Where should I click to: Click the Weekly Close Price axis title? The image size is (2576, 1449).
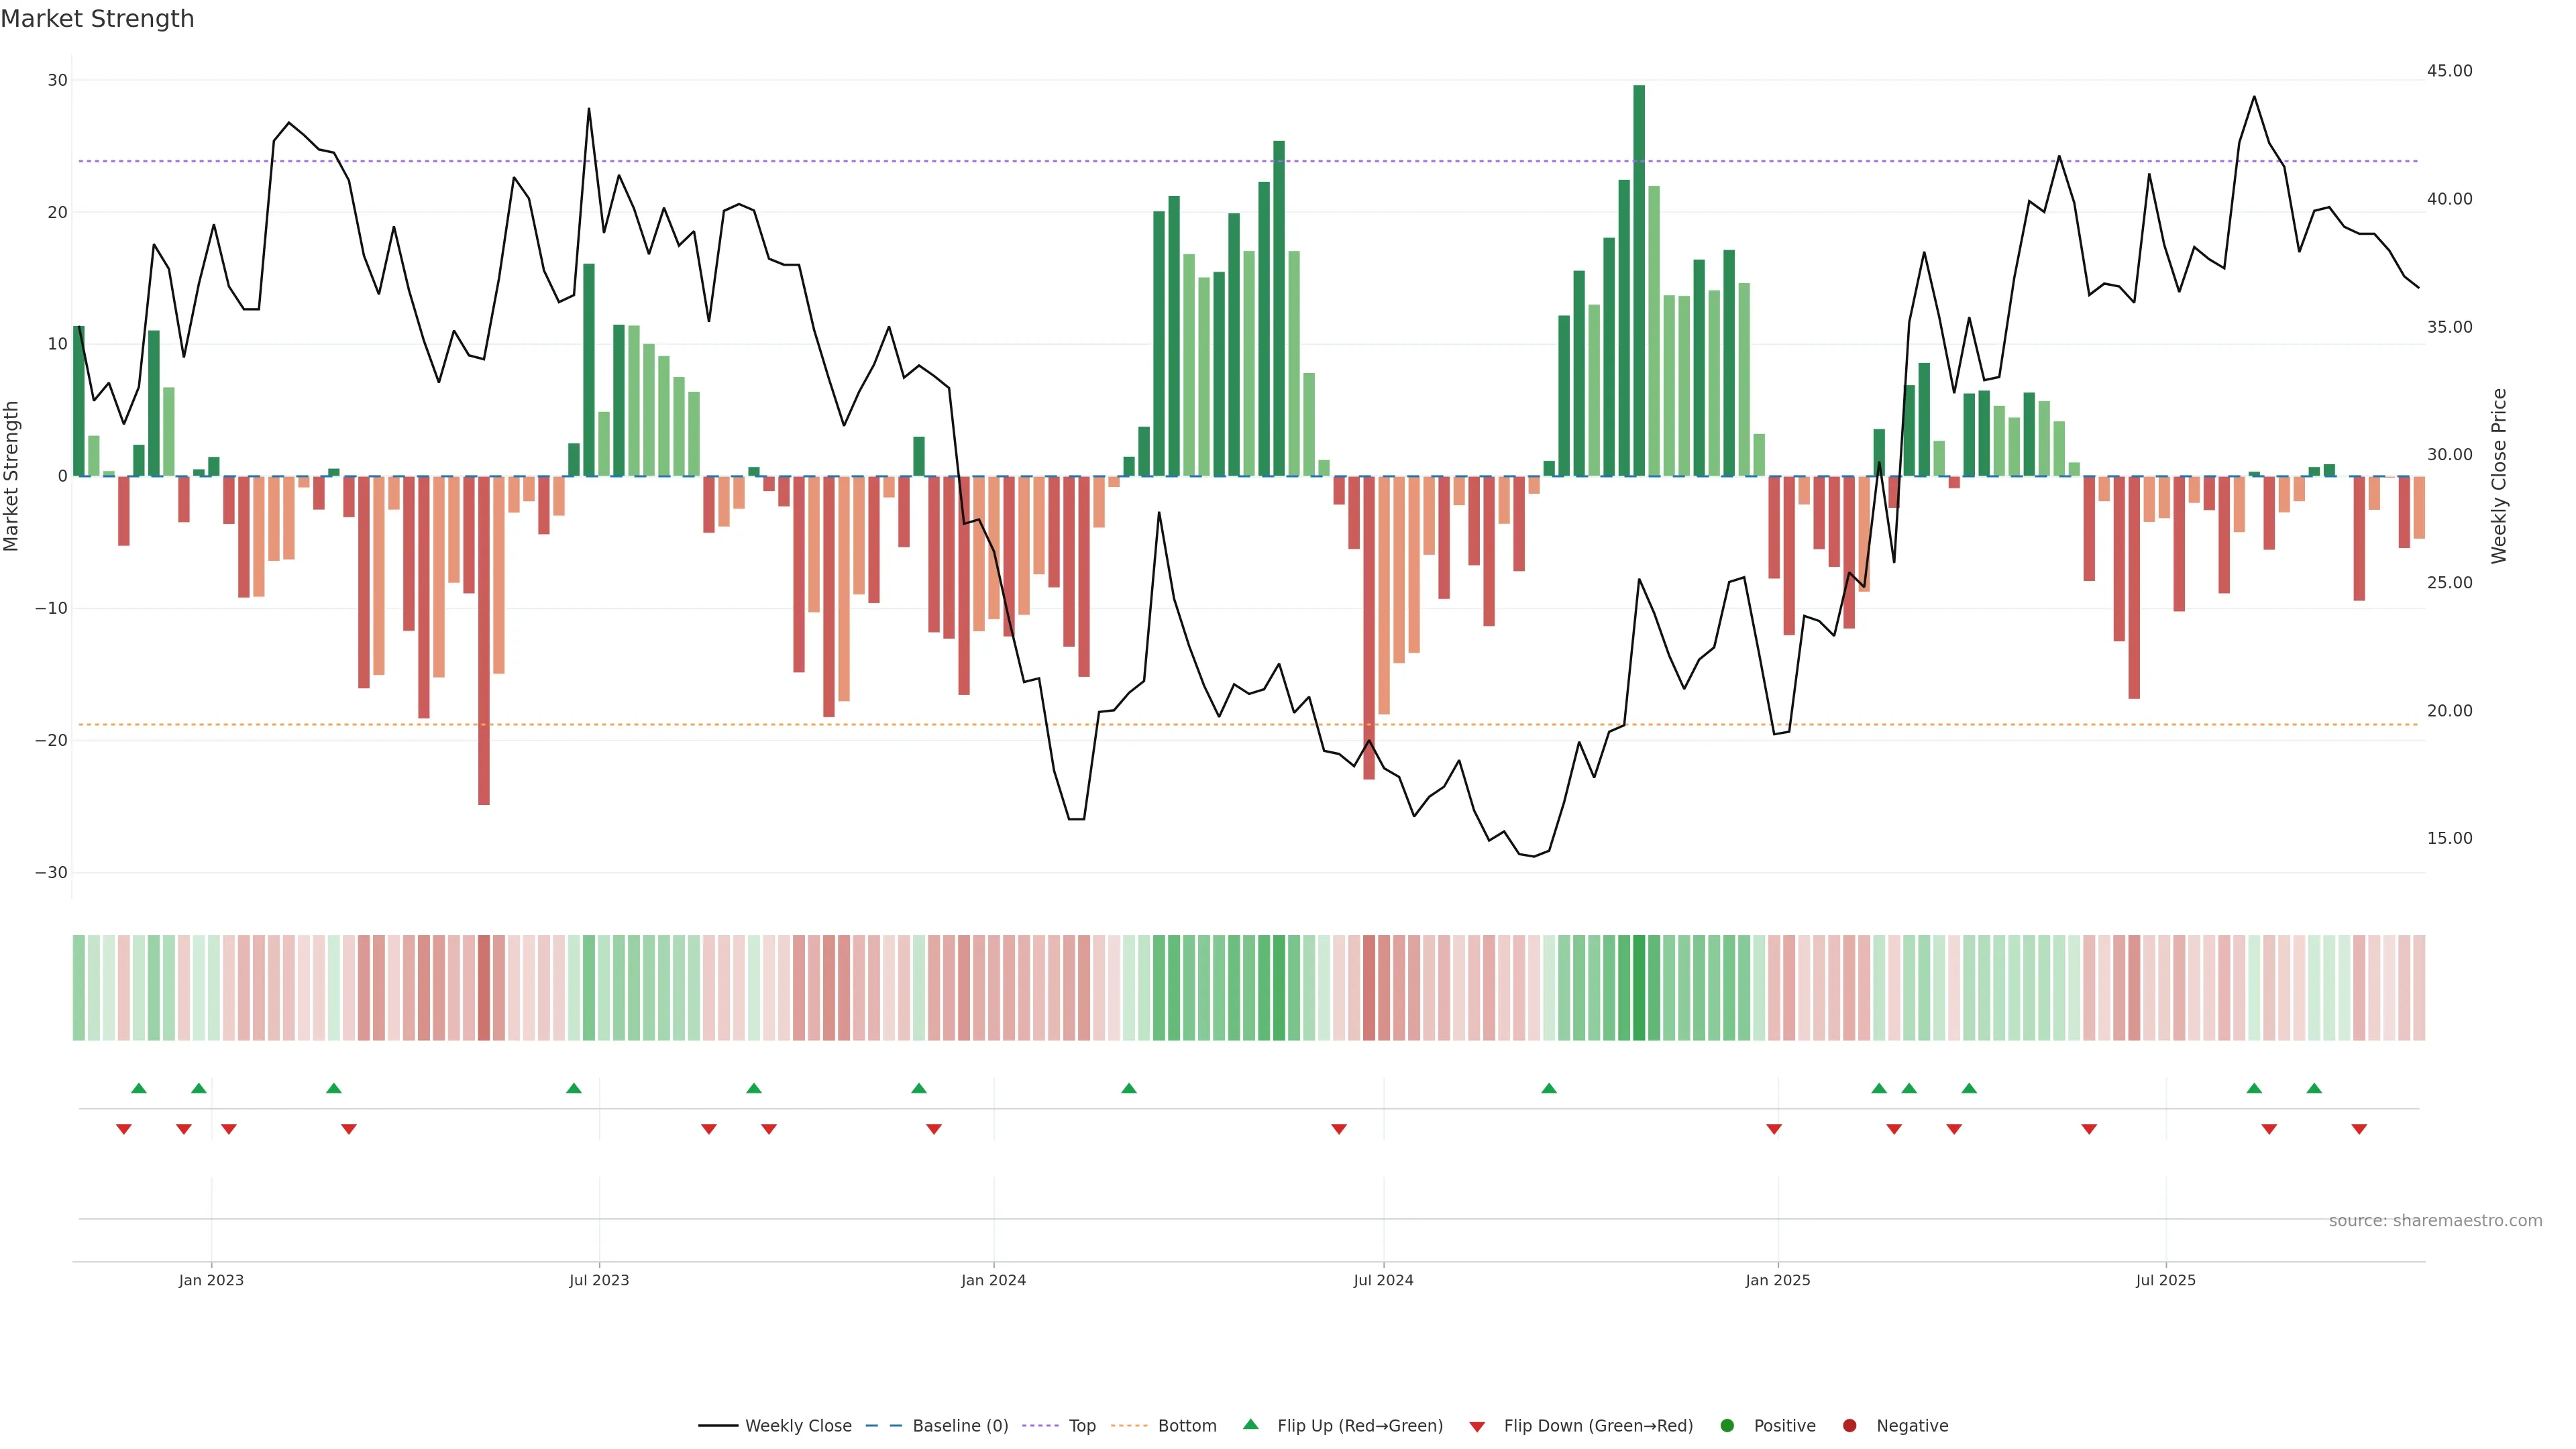coord(2499,476)
